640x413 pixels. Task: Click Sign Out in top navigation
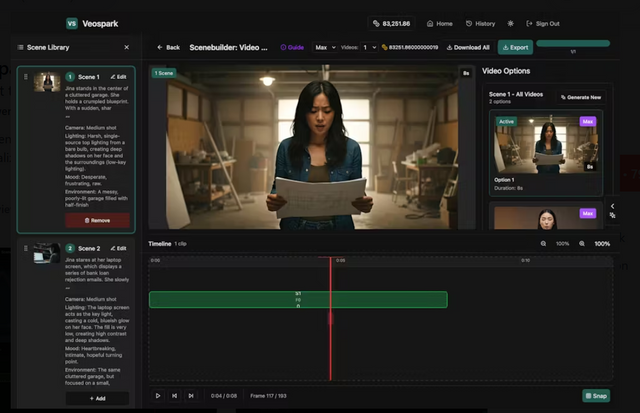click(x=543, y=24)
